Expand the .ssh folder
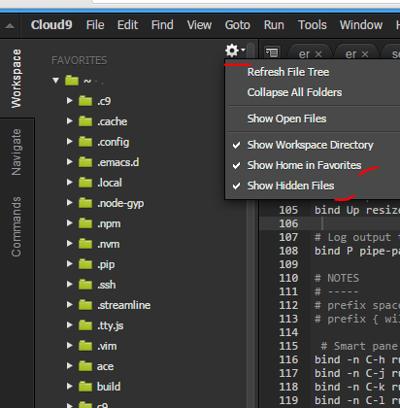 tap(69, 284)
